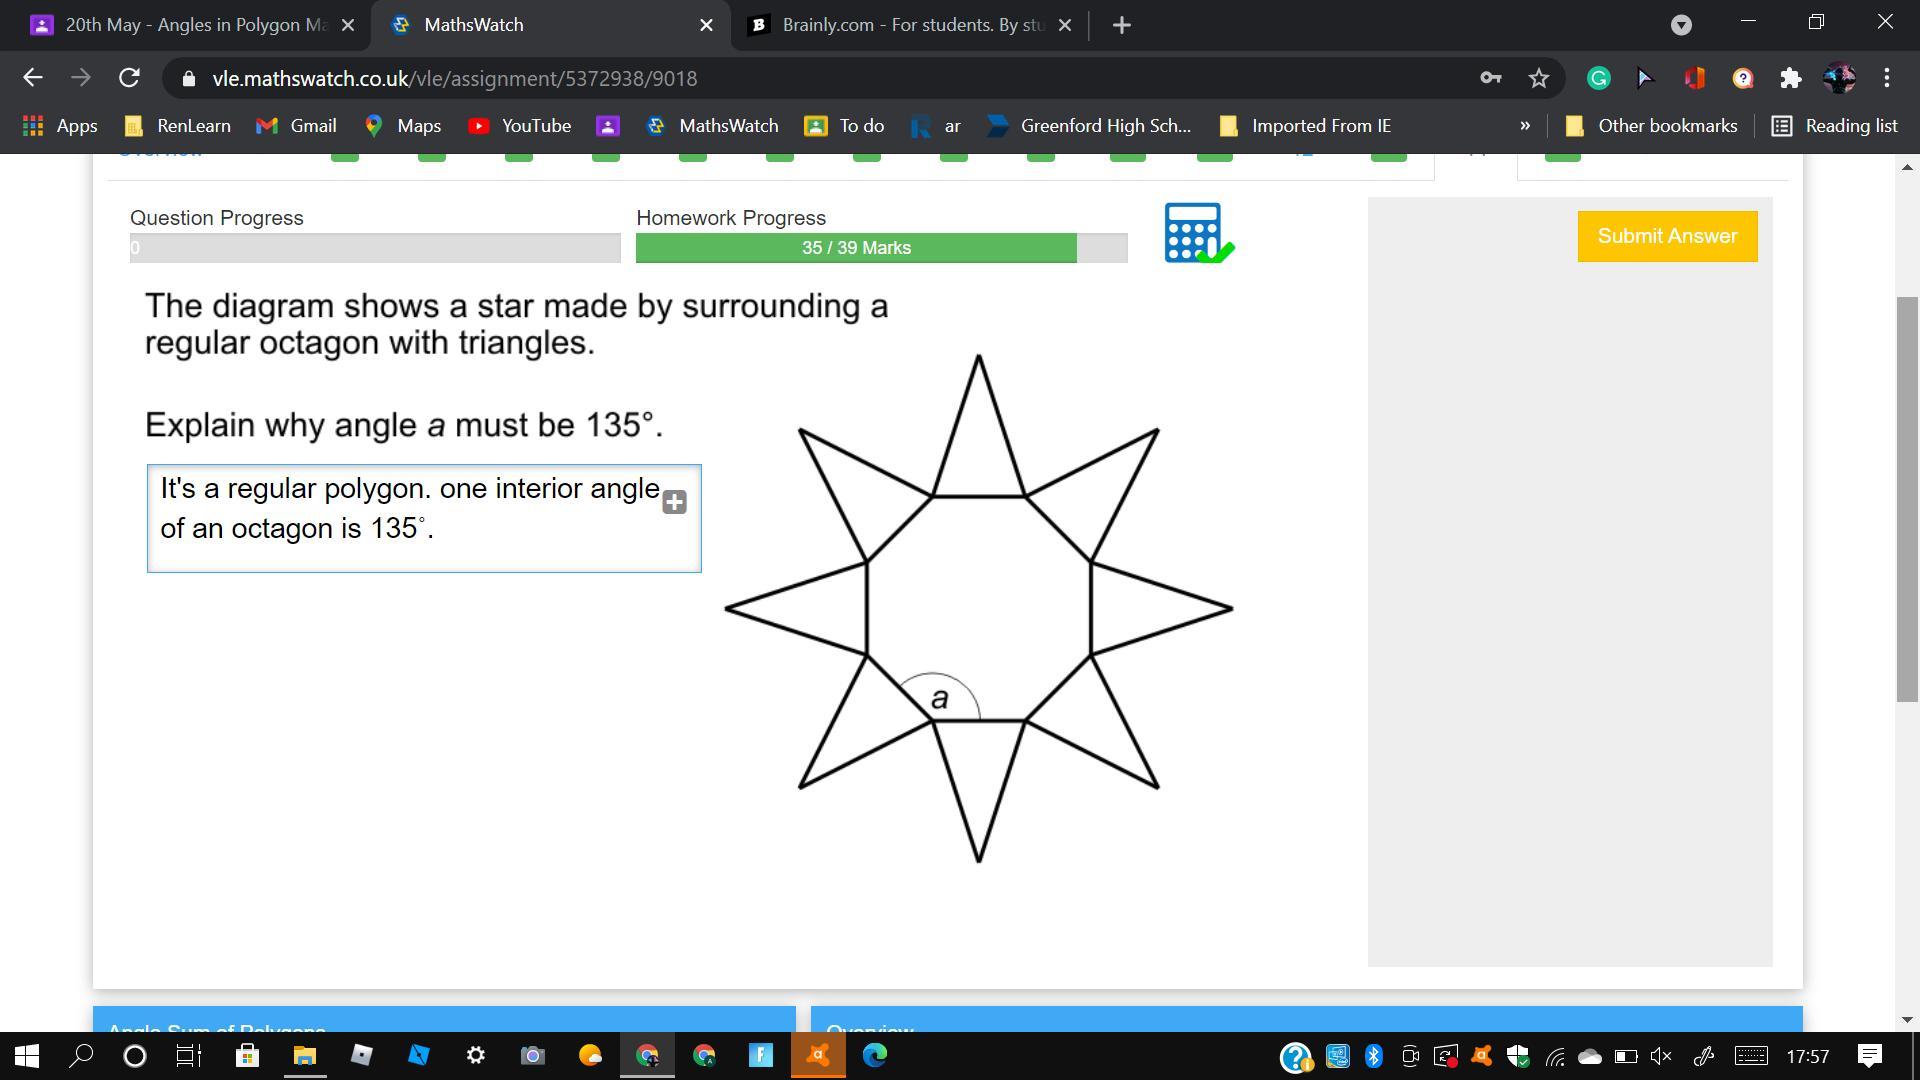This screenshot has width=1920, height=1080.
Task: Open the Chrome tab search dropdown
Action: pos(1681,25)
